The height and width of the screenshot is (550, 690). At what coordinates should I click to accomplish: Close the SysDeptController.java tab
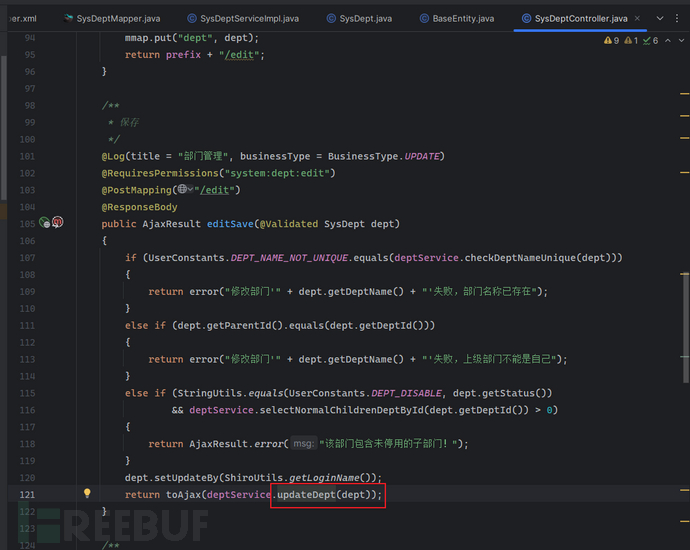(637, 18)
